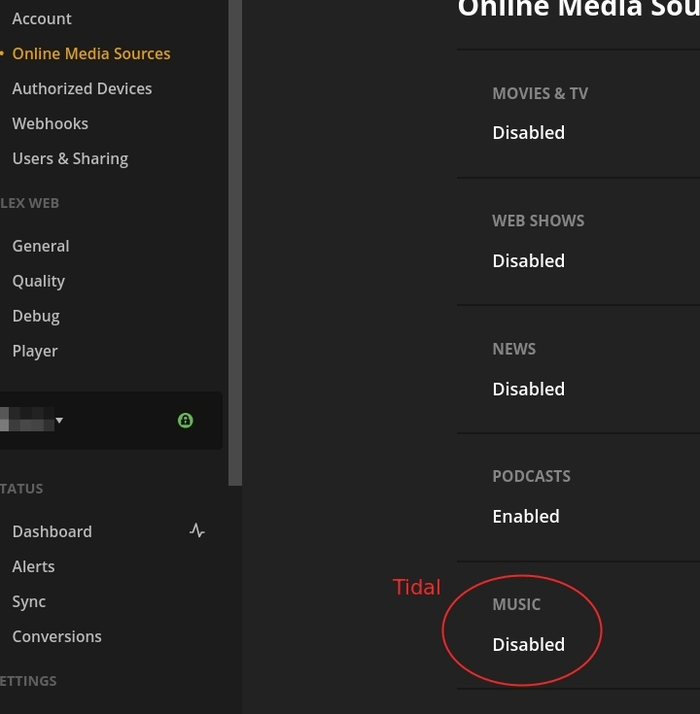
Task: Click the green lock secure connection icon
Action: point(185,421)
